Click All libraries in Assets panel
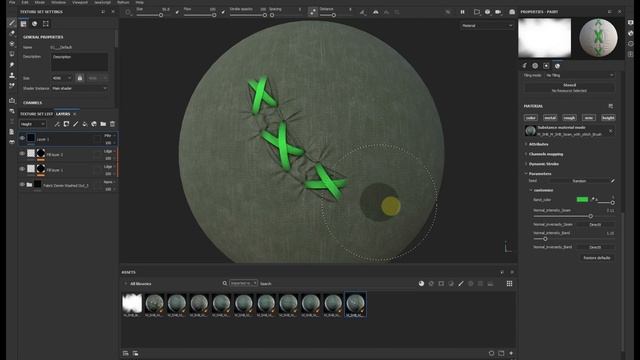640x360 pixels. pos(140,284)
